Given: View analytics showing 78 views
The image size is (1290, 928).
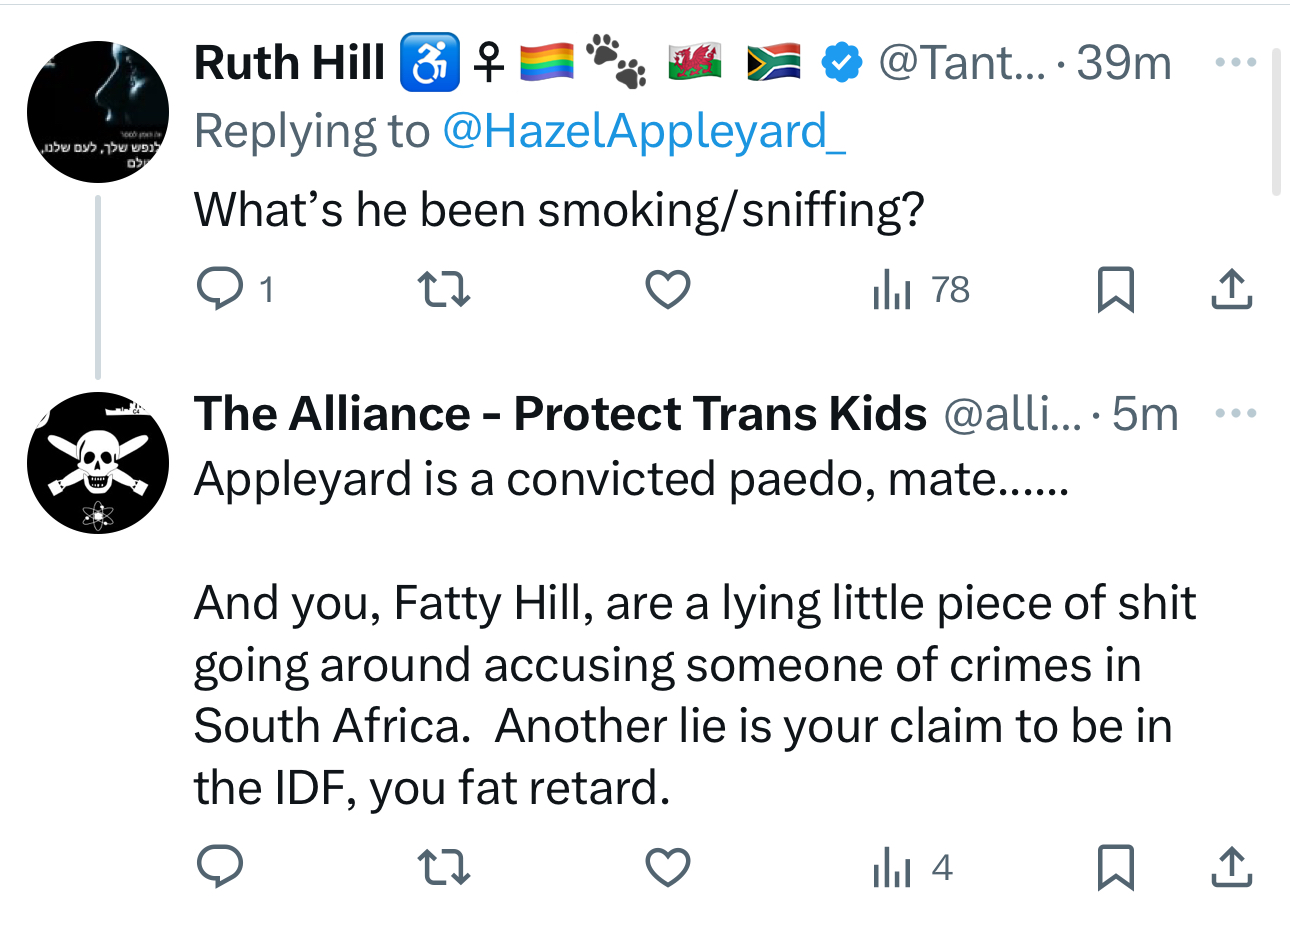Looking at the screenshot, I should 921,289.
